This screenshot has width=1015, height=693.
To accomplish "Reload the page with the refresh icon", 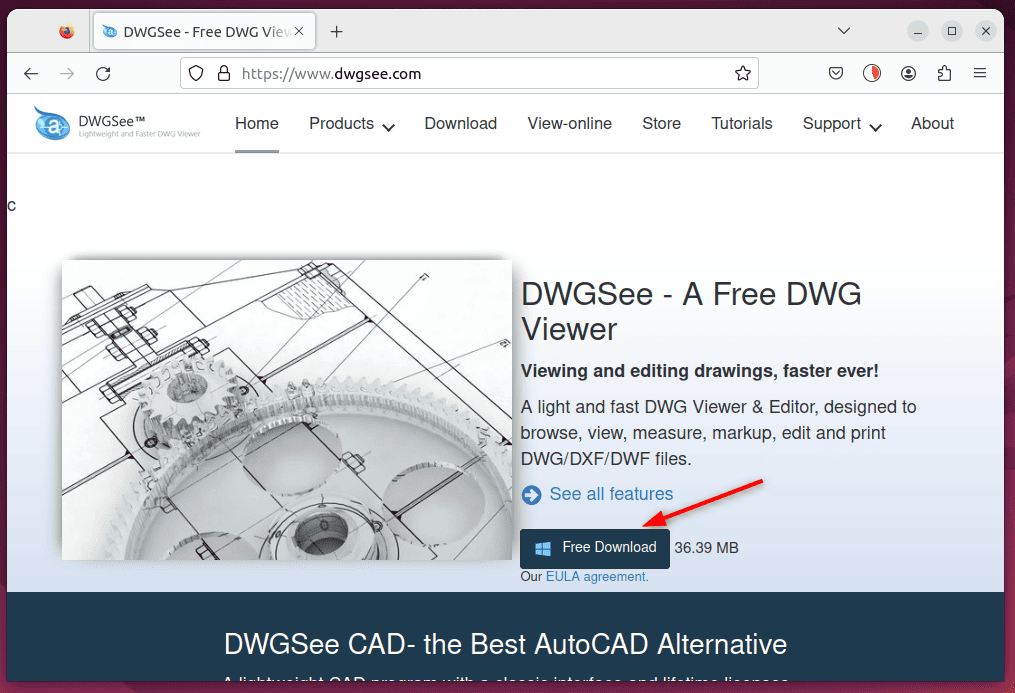I will (x=103, y=74).
